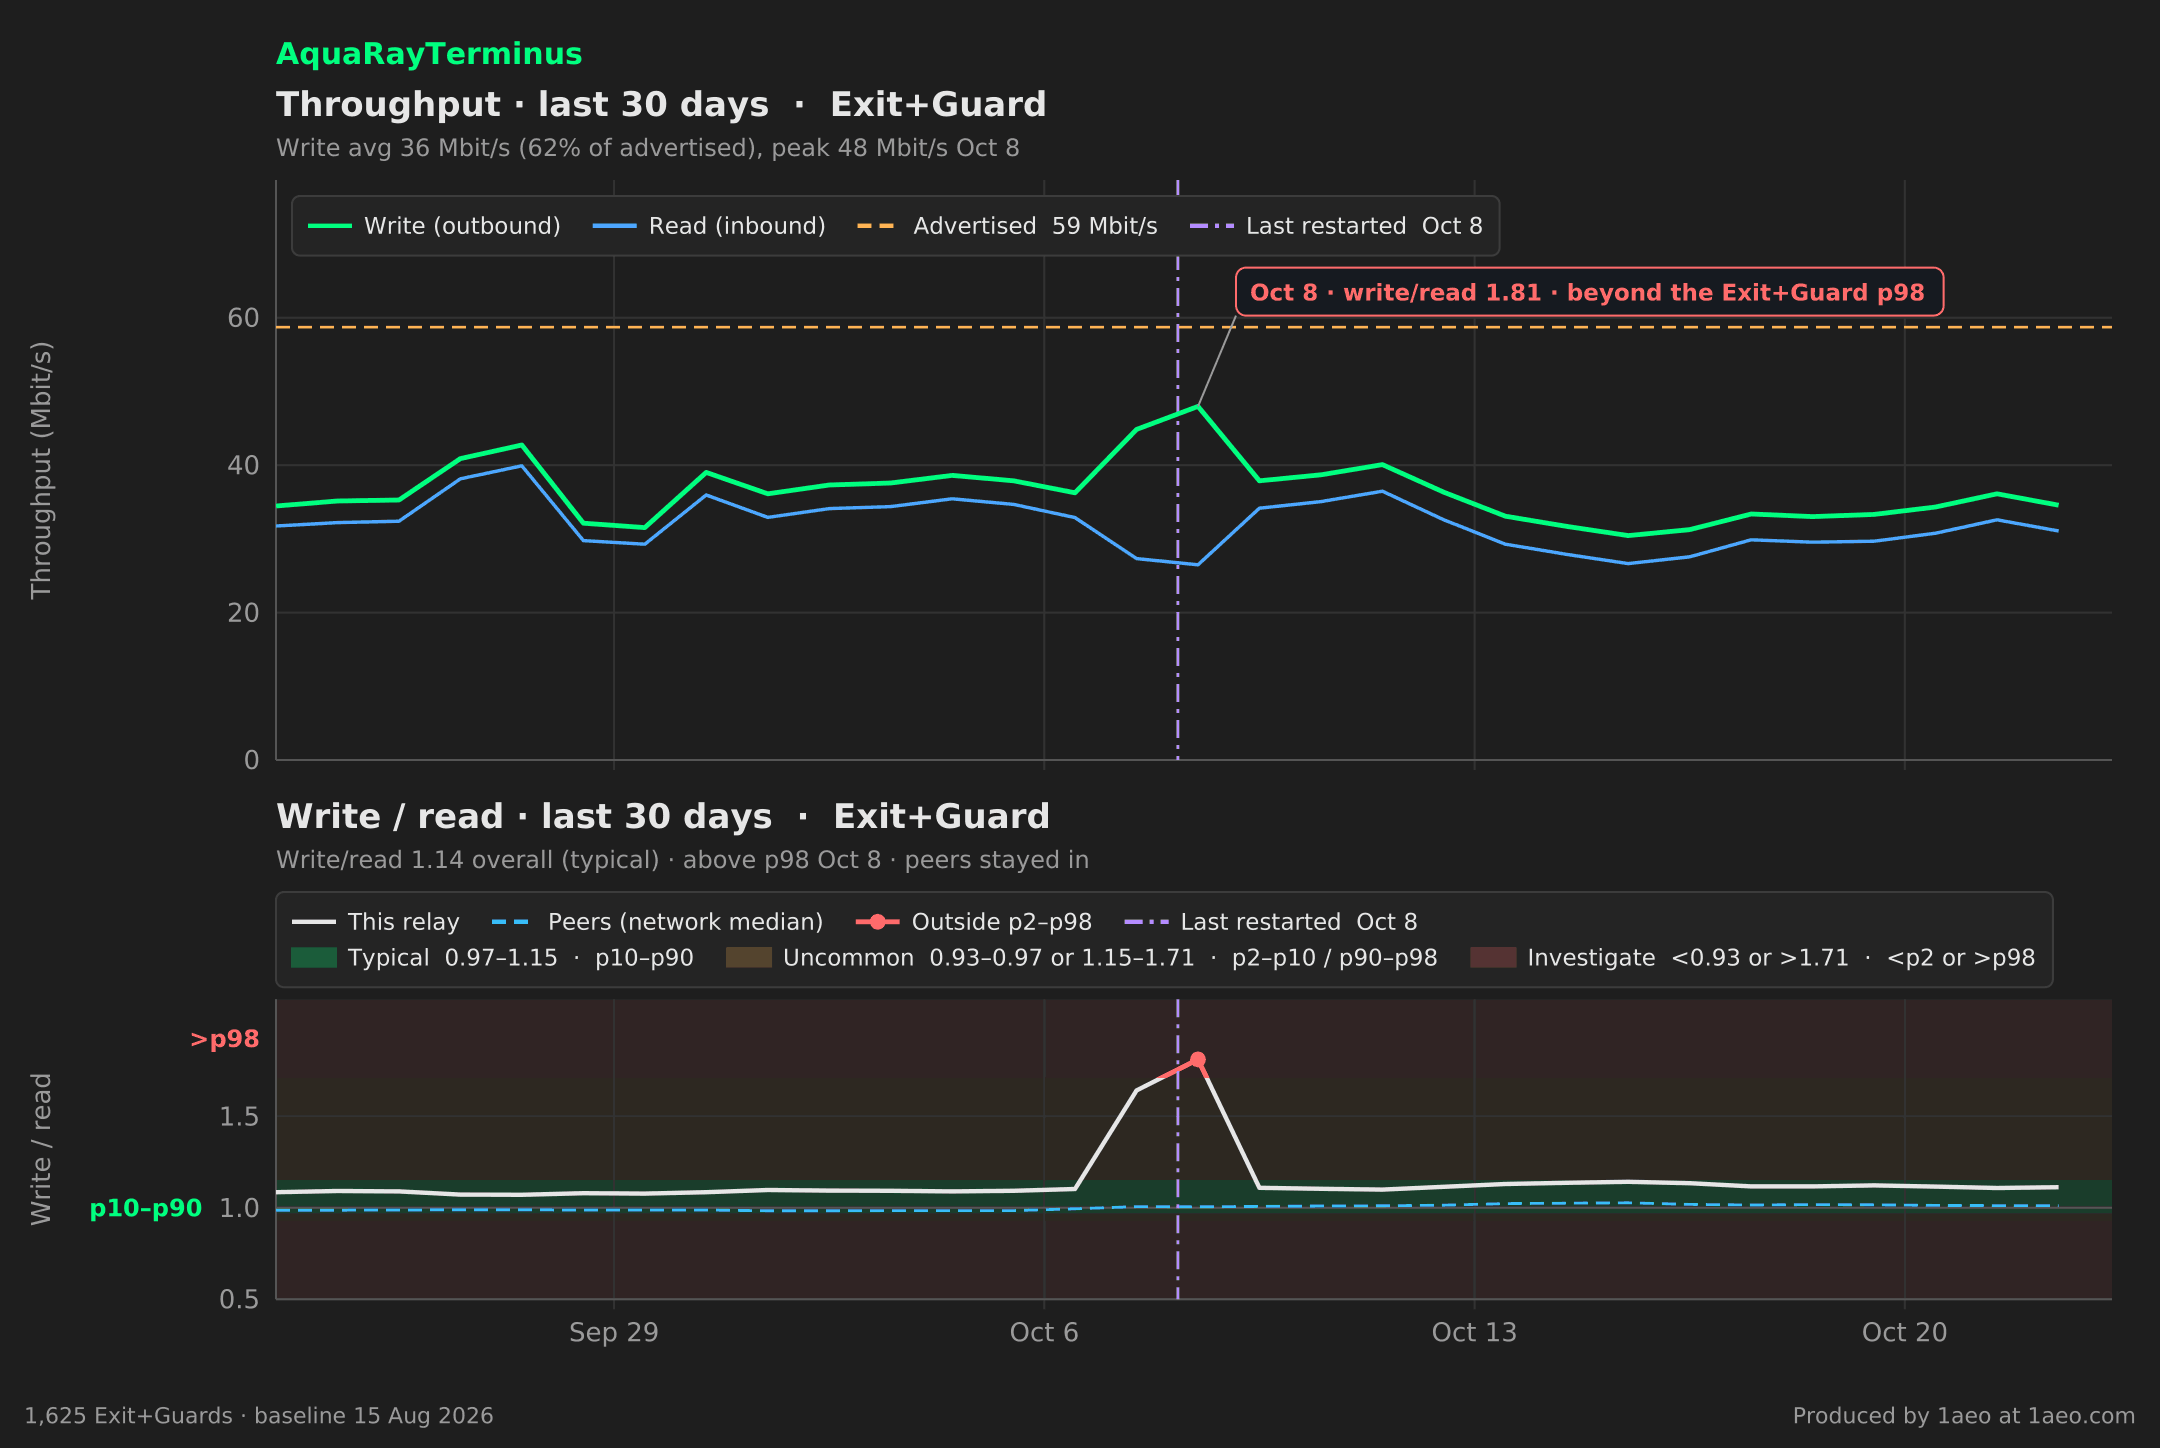This screenshot has width=2160, height=1448.
Task: Click the Oct 6 axis label
Action: coord(1044,1332)
